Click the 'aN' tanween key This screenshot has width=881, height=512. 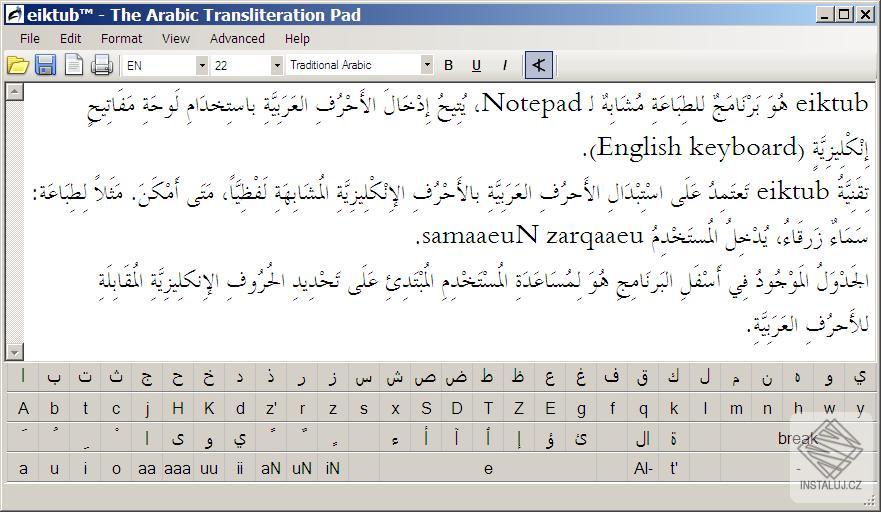pos(271,468)
